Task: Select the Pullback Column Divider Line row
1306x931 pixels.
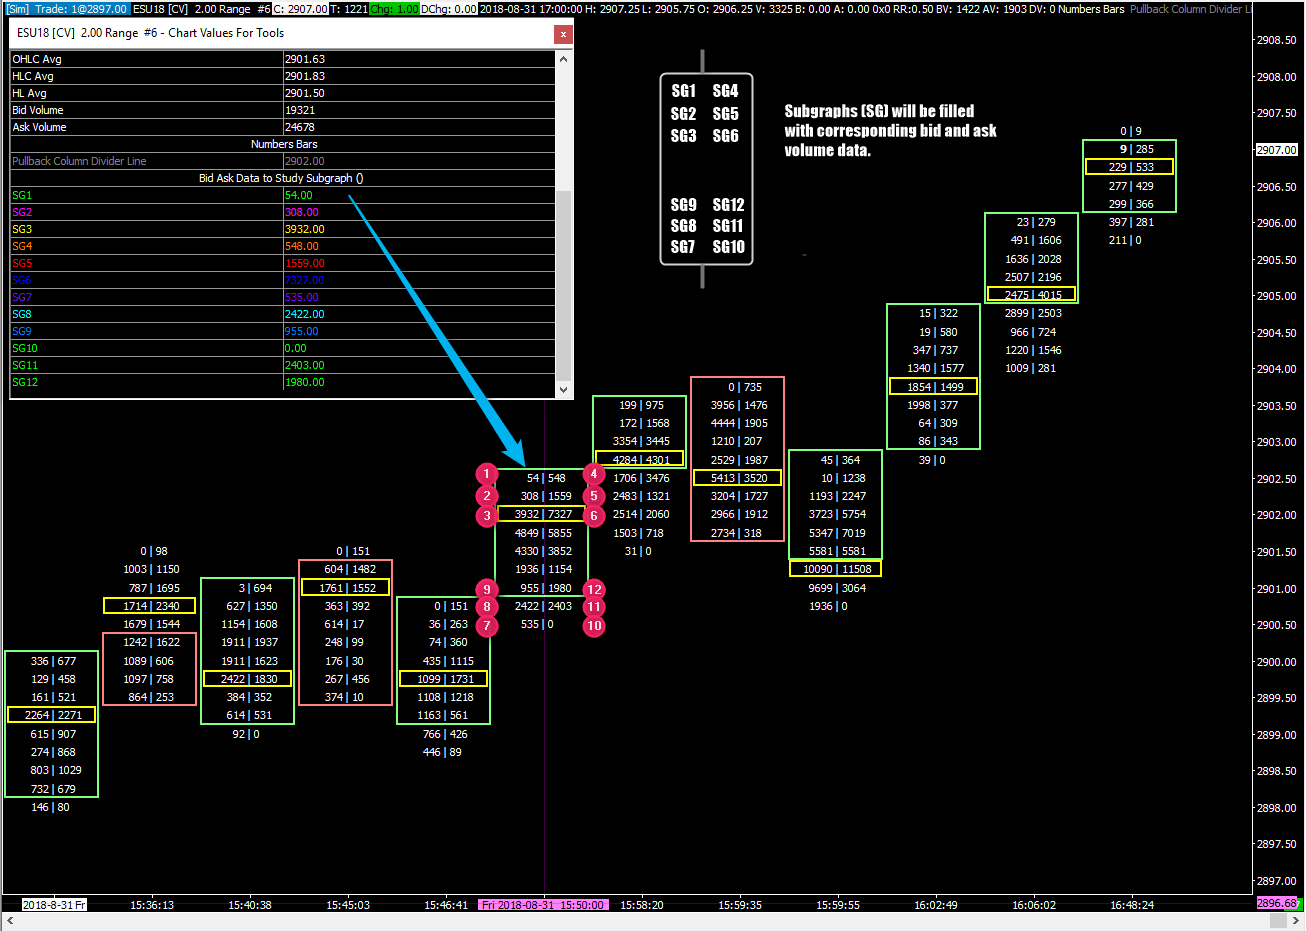Action: (x=283, y=161)
